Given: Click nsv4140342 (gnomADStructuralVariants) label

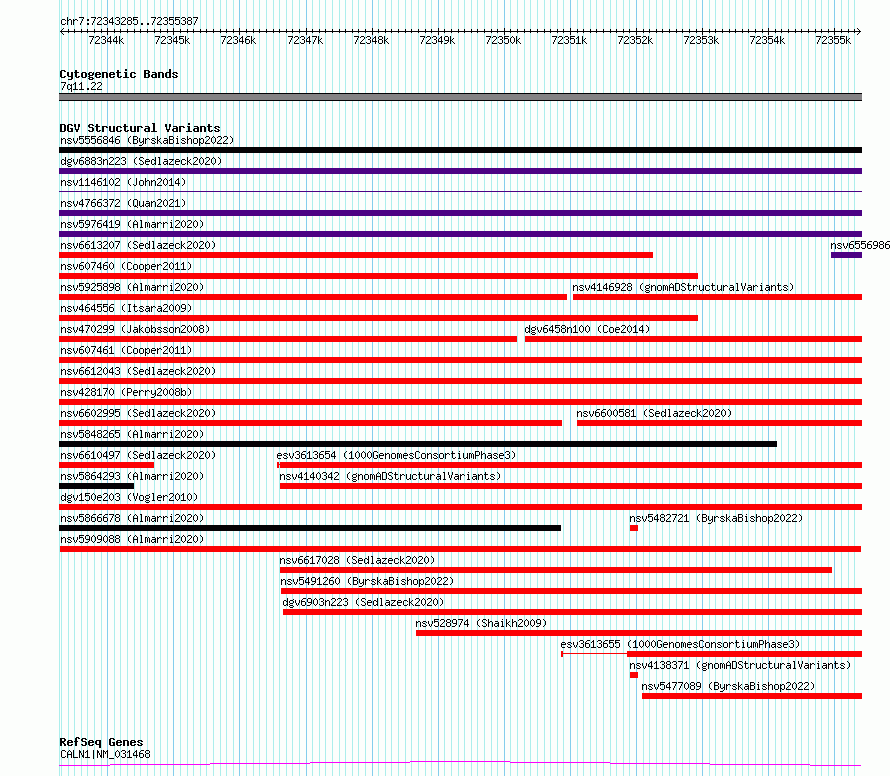Looking at the screenshot, I should pos(390,476).
